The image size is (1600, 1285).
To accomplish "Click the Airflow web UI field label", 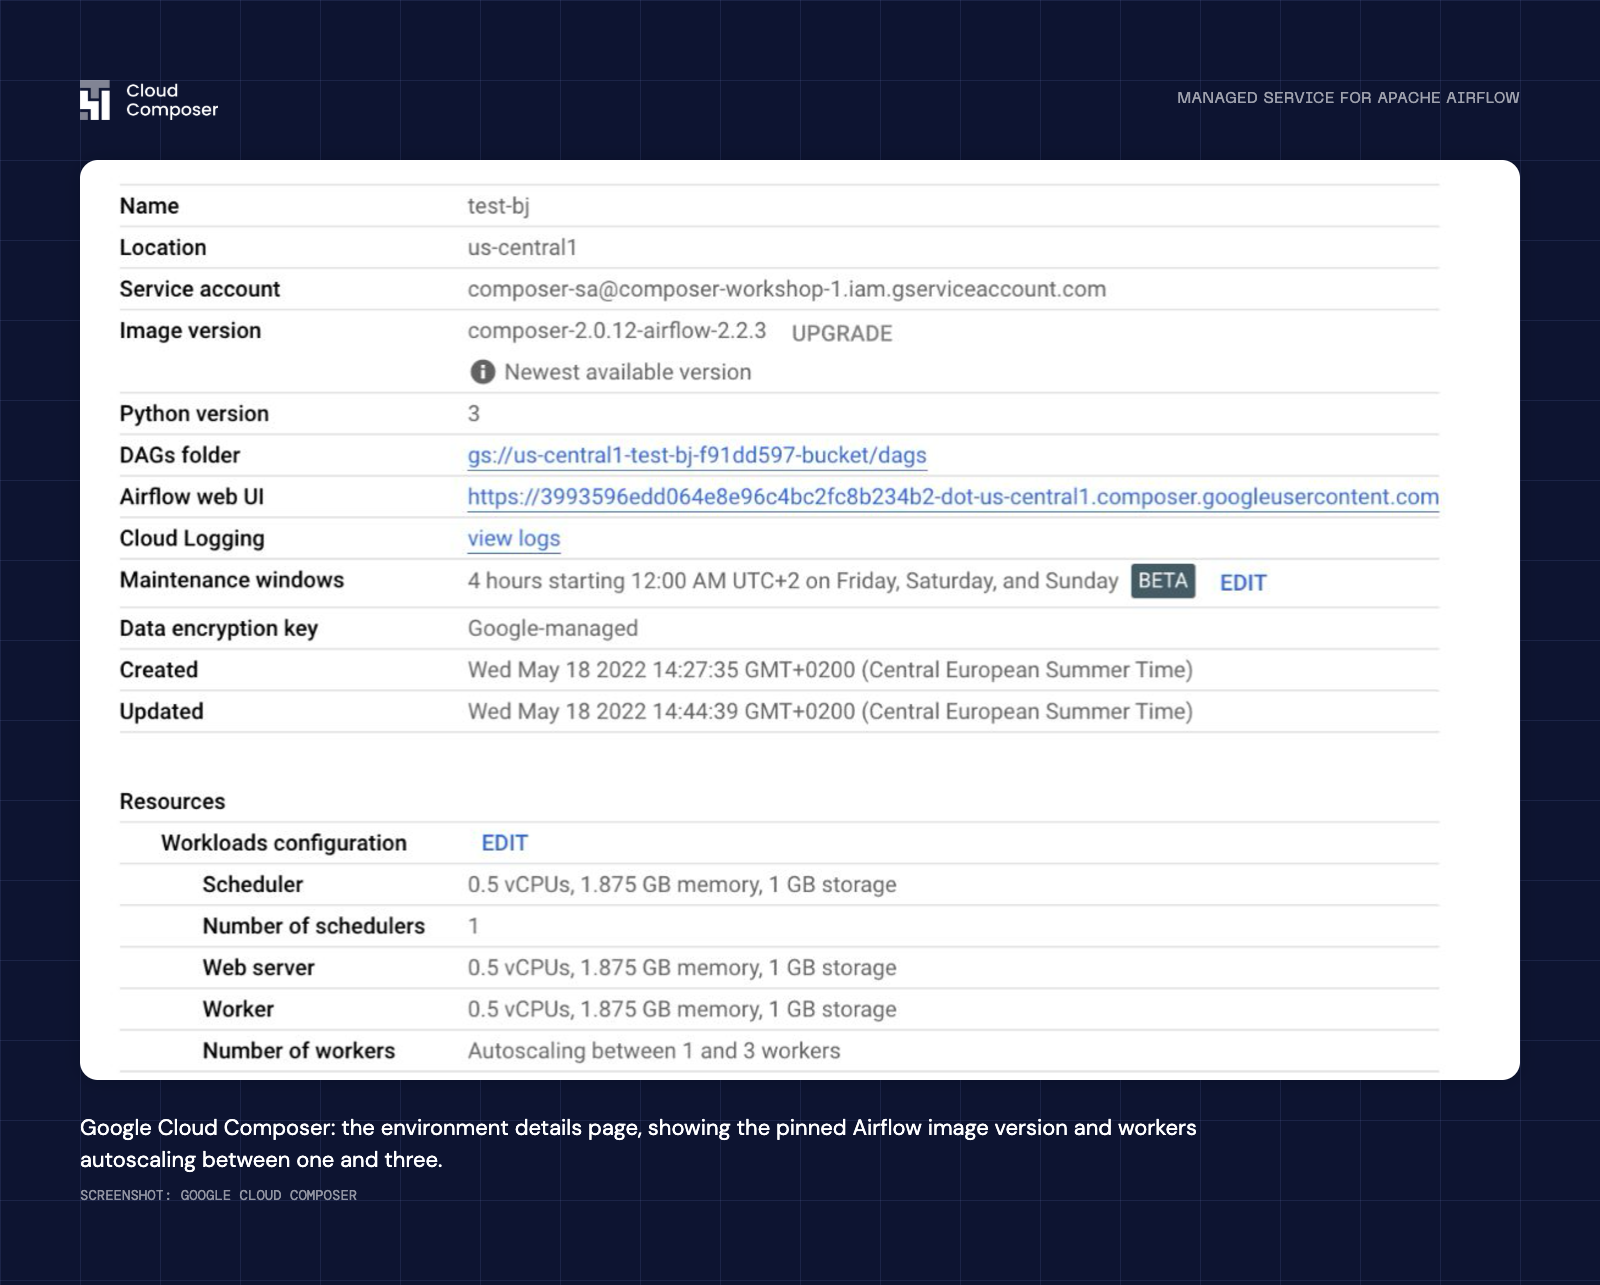I will pyautogui.click(x=192, y=497).
